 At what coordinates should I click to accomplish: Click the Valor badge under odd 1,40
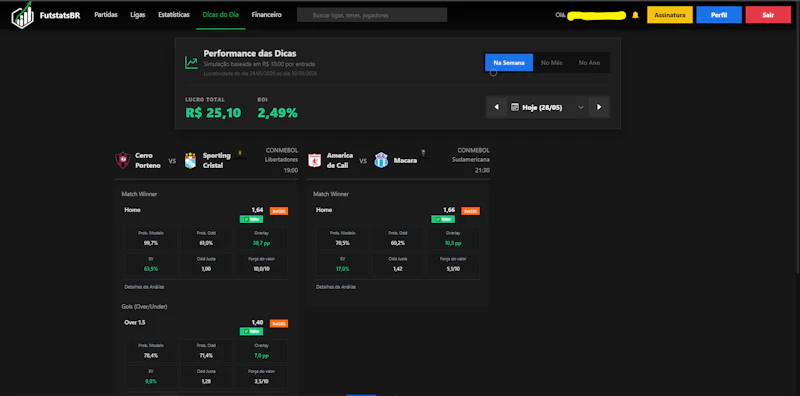[252, 331]
